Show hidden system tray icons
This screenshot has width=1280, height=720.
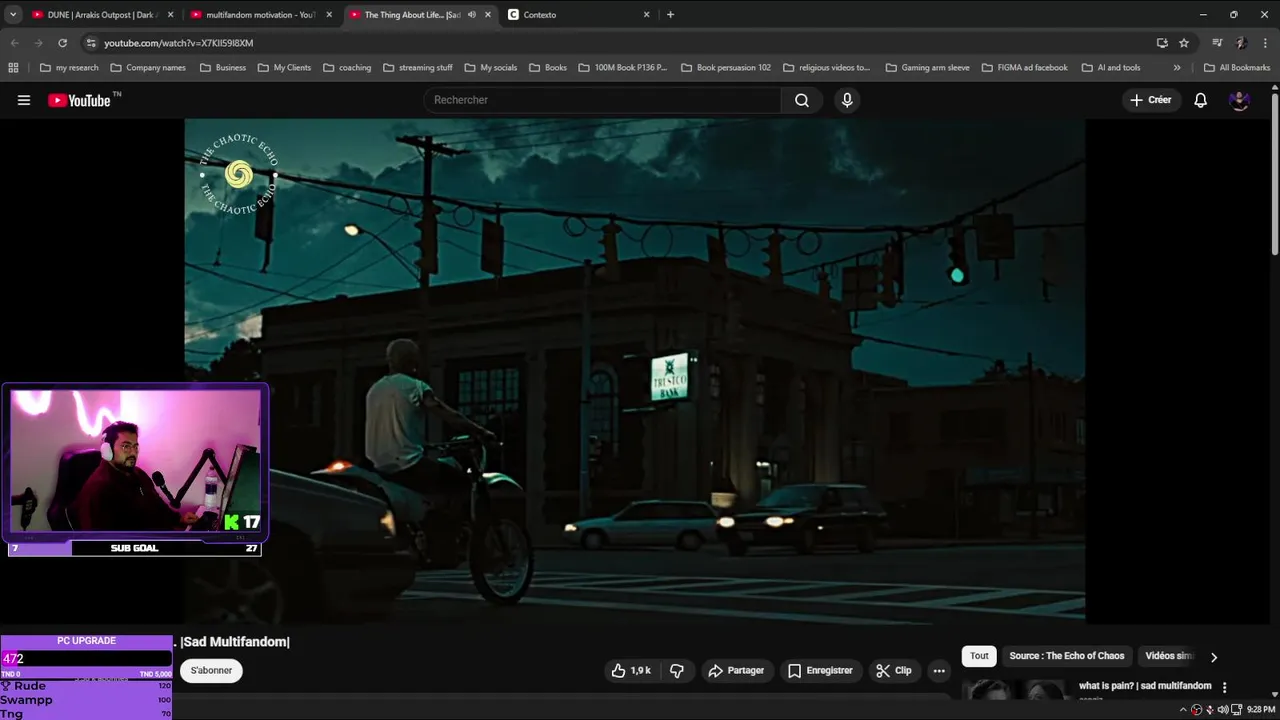click(1185, 709)
